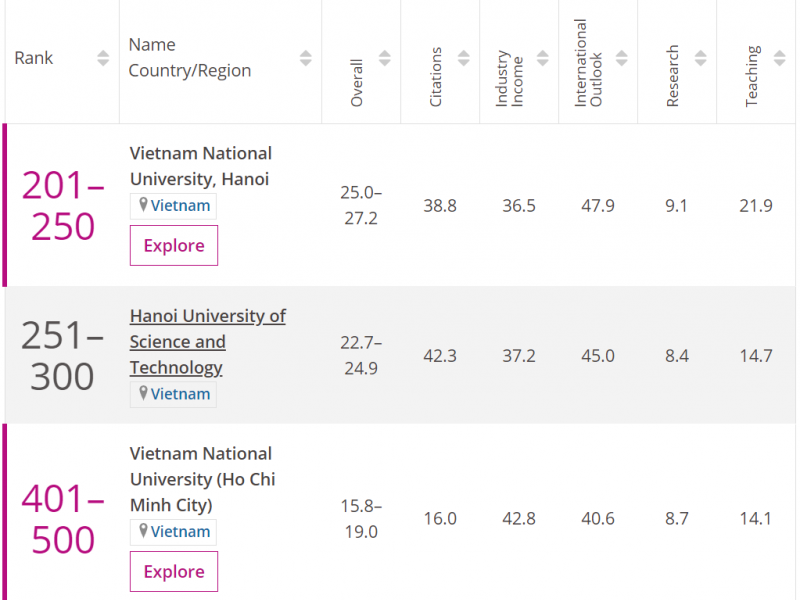
Task: Sort by Teaching score arrows
Action: pos(780,58)
